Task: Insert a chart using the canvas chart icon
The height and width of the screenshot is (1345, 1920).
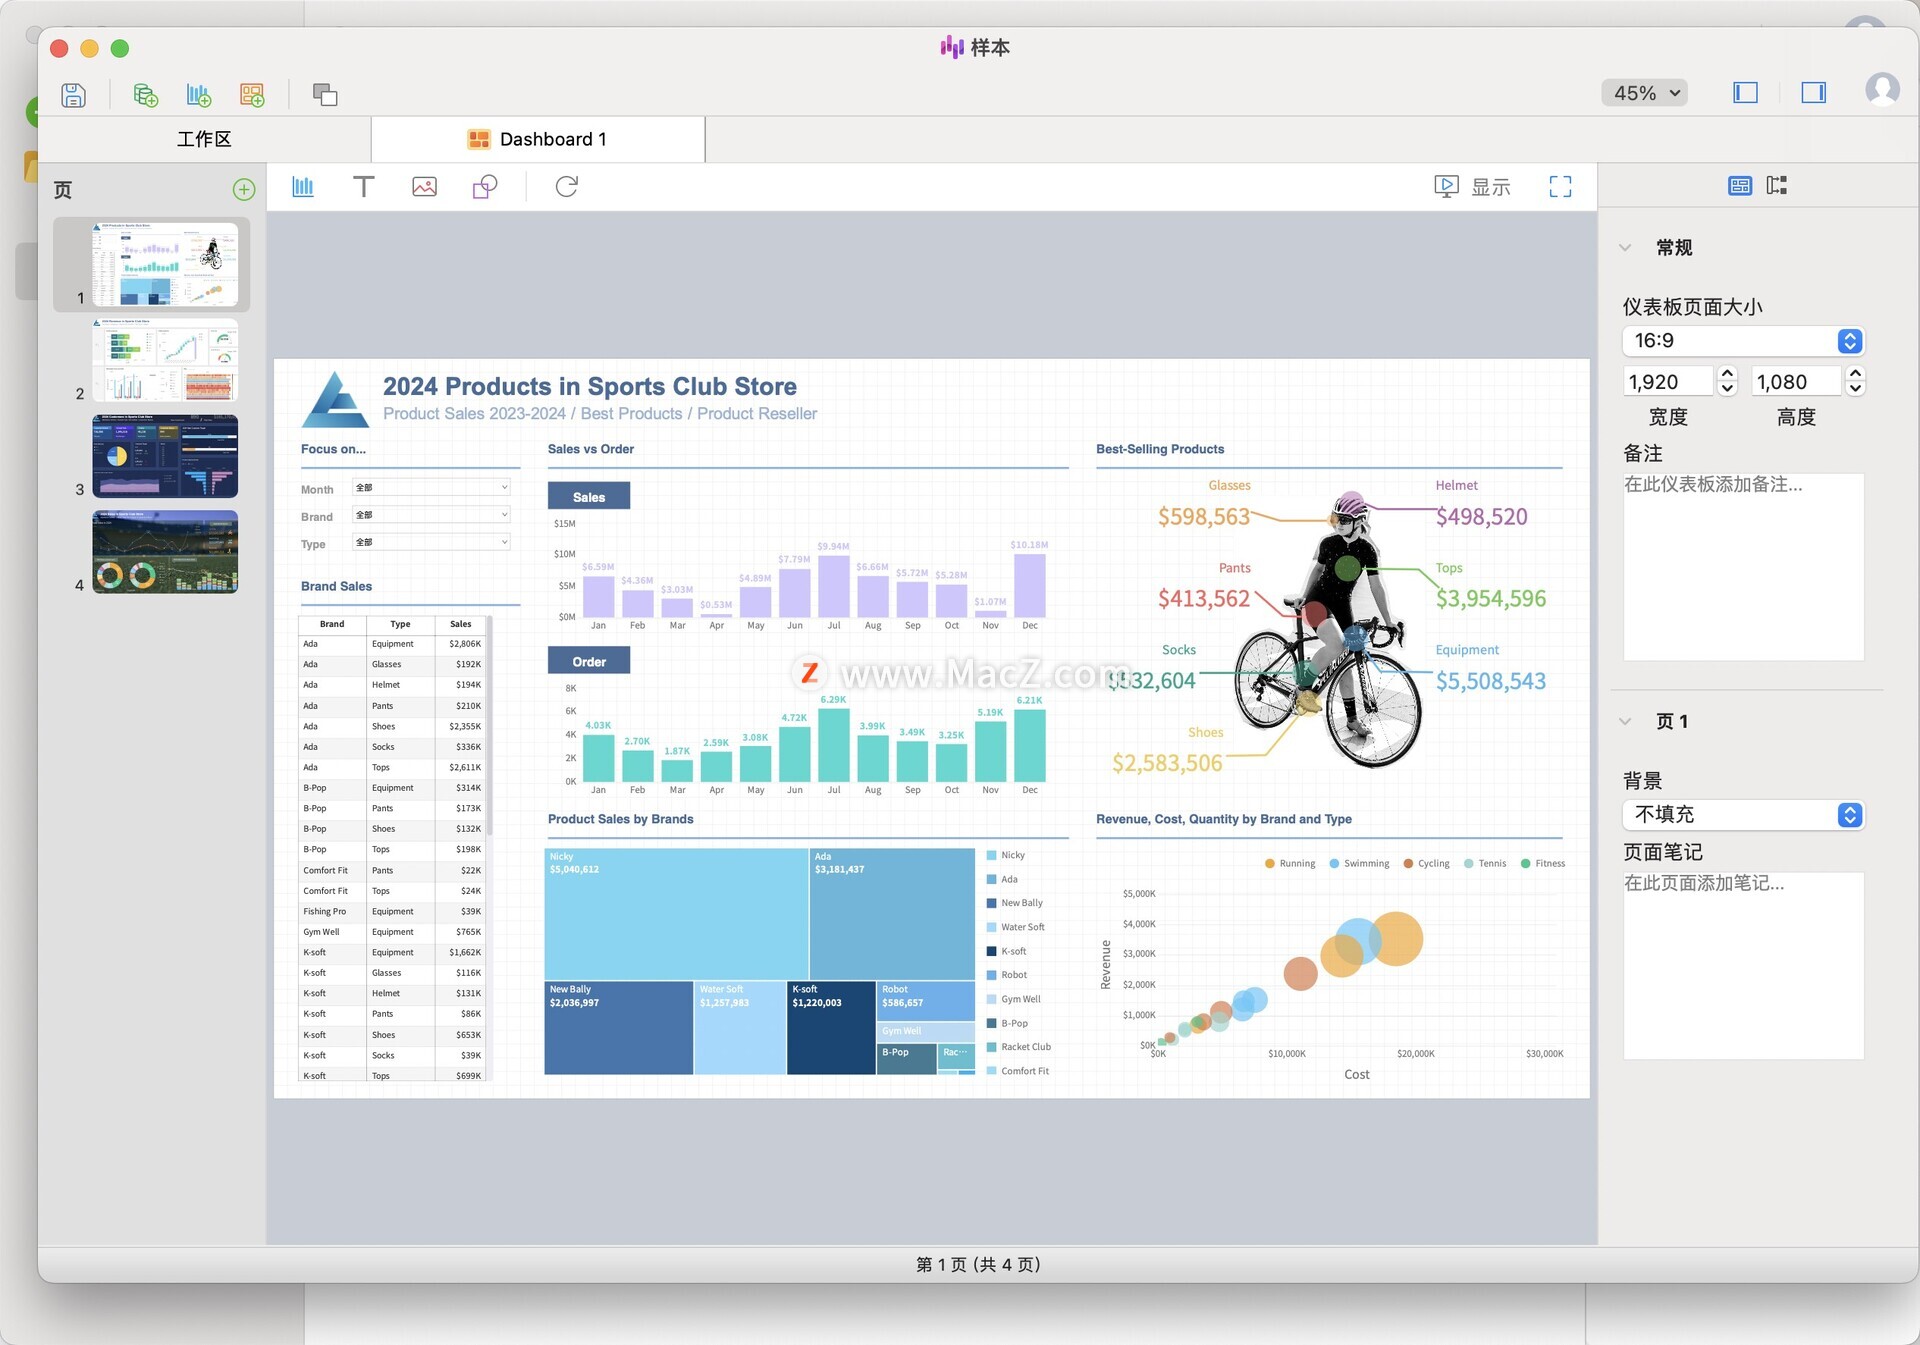Action: point(303,186)
